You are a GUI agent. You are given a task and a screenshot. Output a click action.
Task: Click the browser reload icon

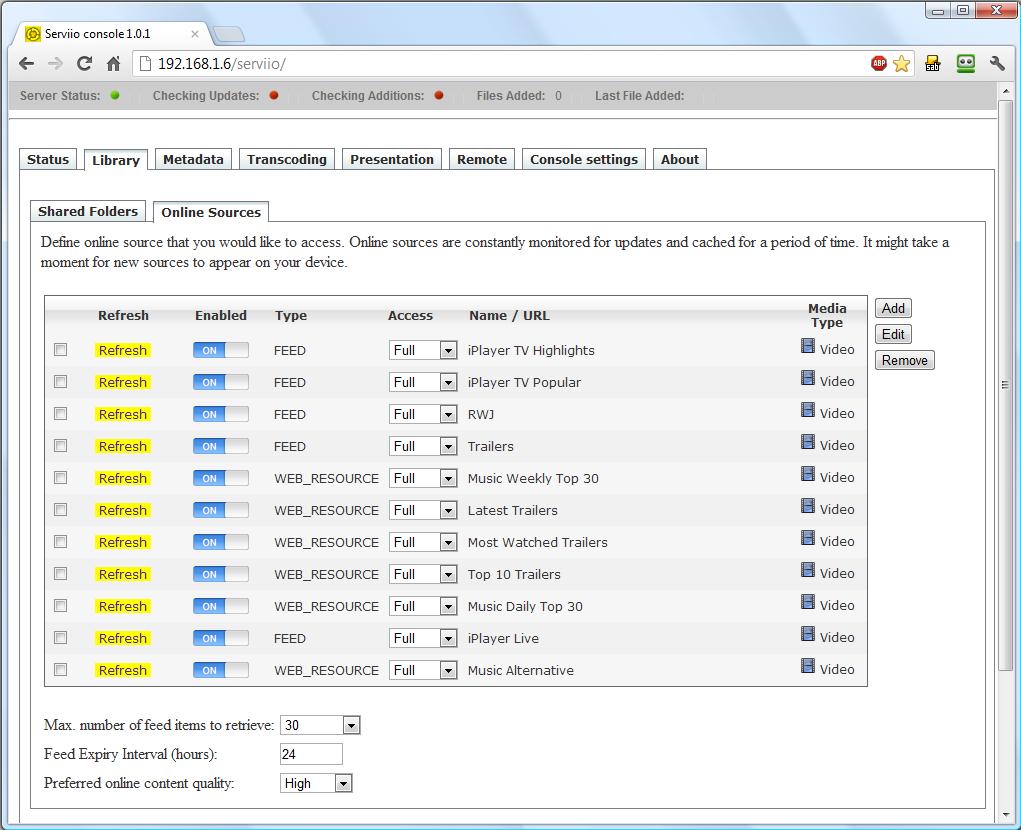[84, 64]
